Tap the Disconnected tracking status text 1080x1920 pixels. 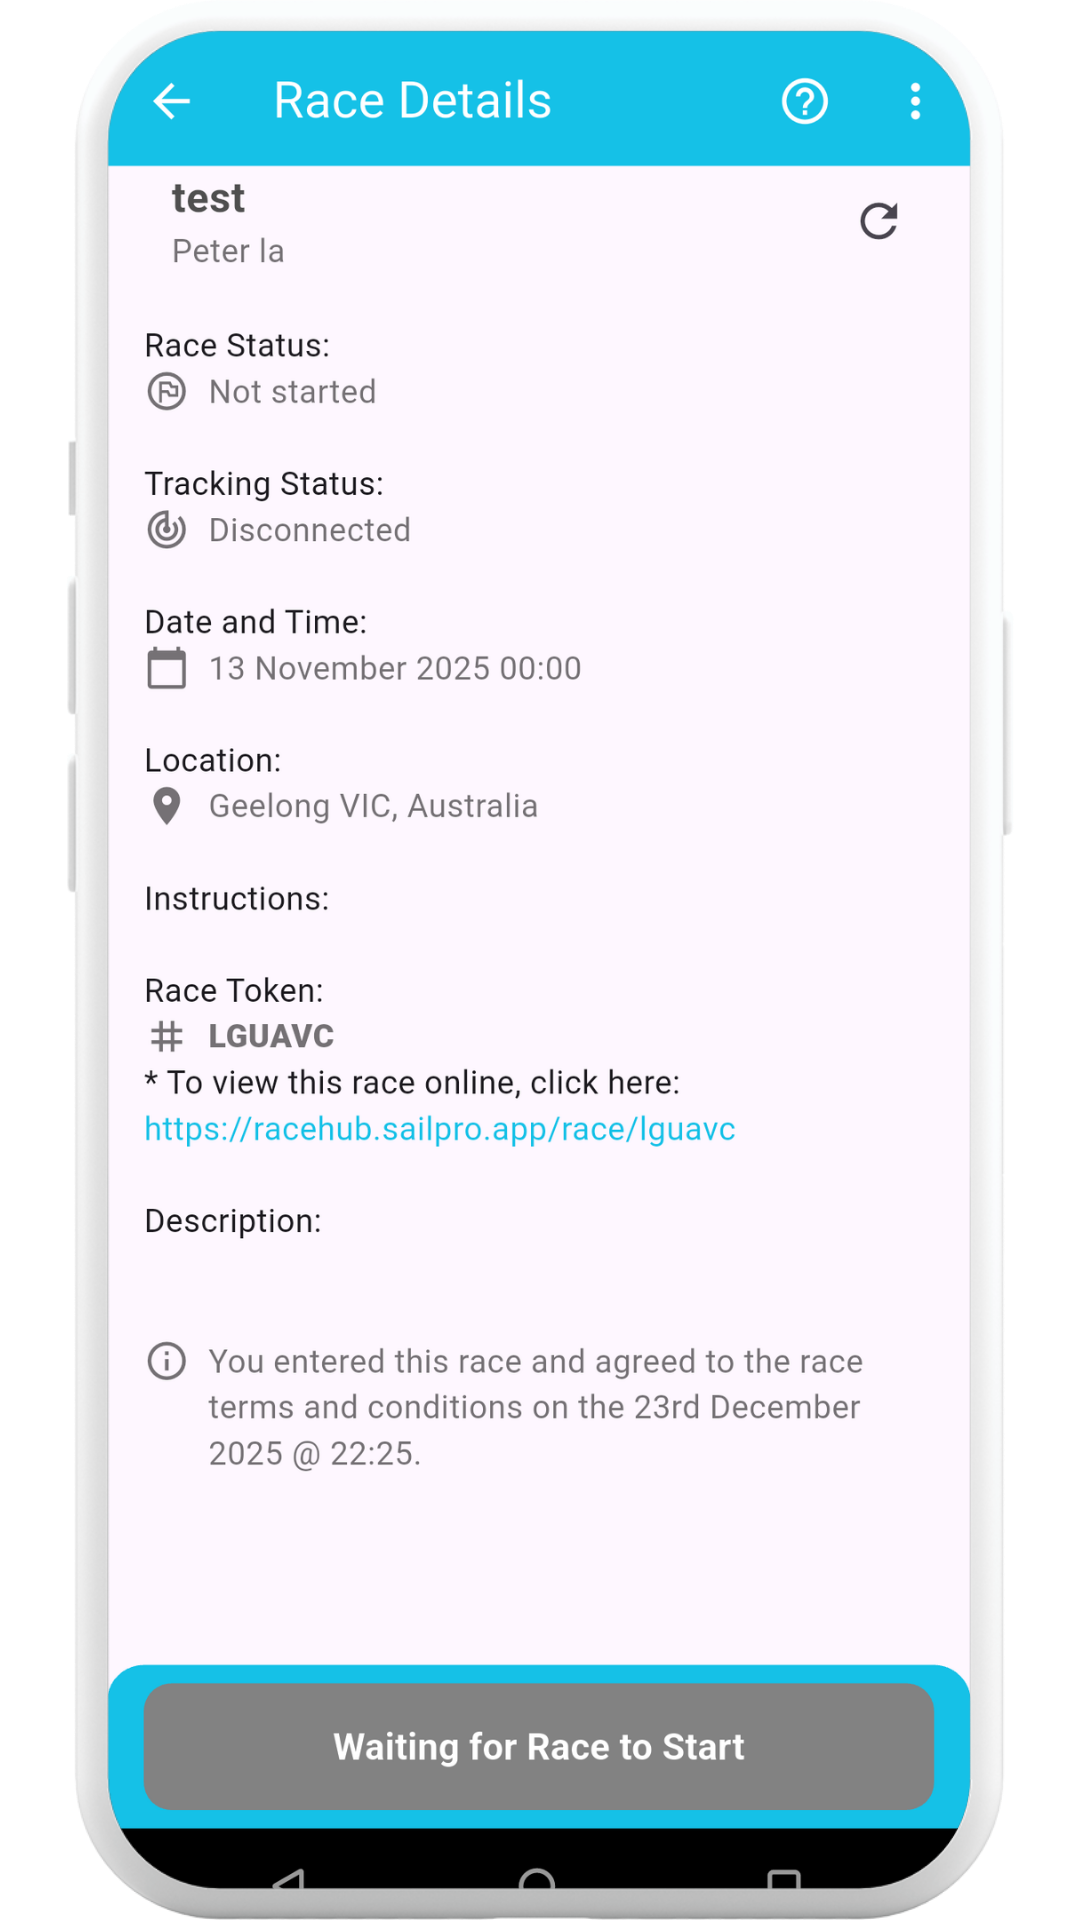[310, 530]
